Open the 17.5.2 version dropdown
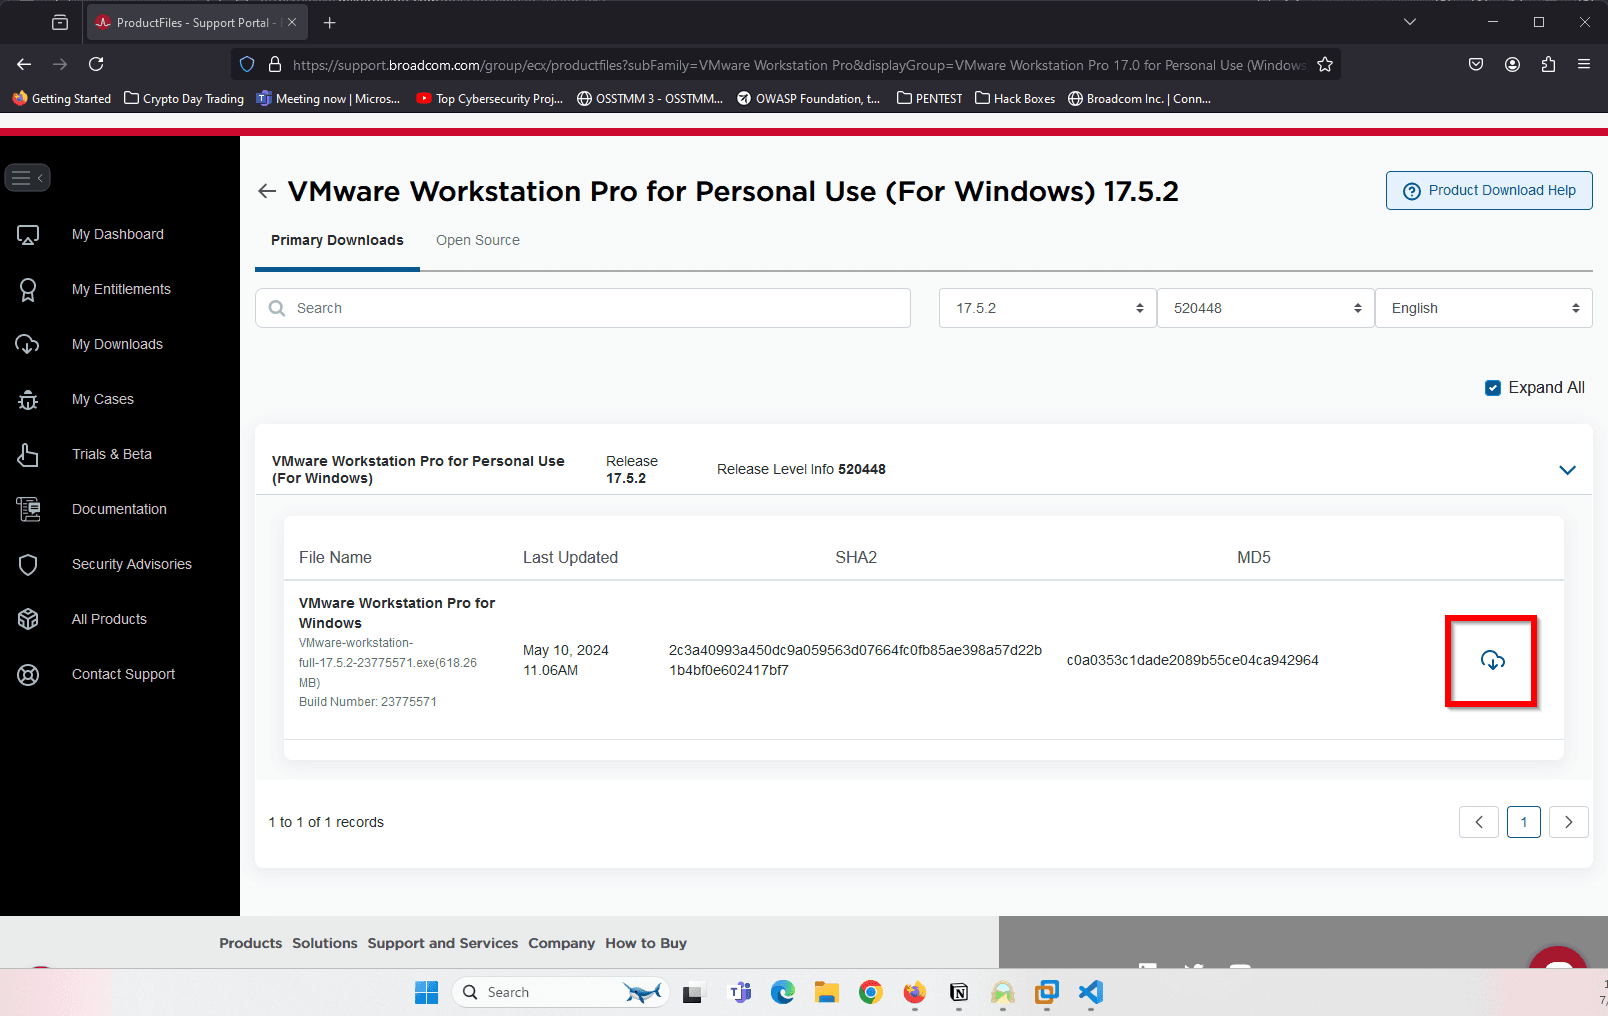1608x1018 pixels. point(1047,308)
